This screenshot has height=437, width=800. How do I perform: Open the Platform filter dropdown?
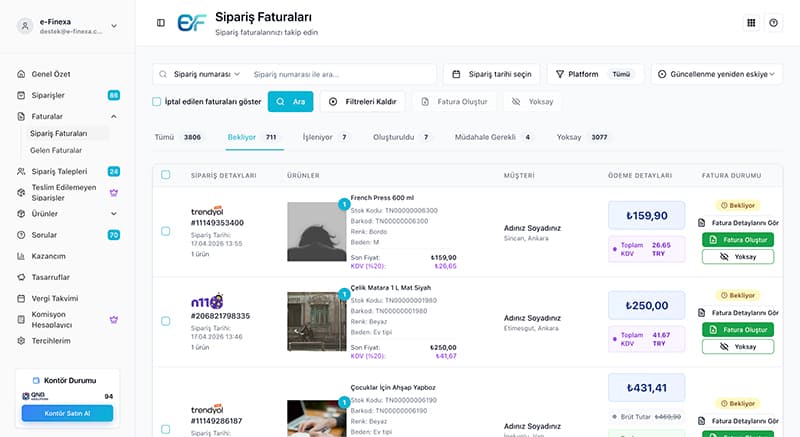[x=595, y=74]
